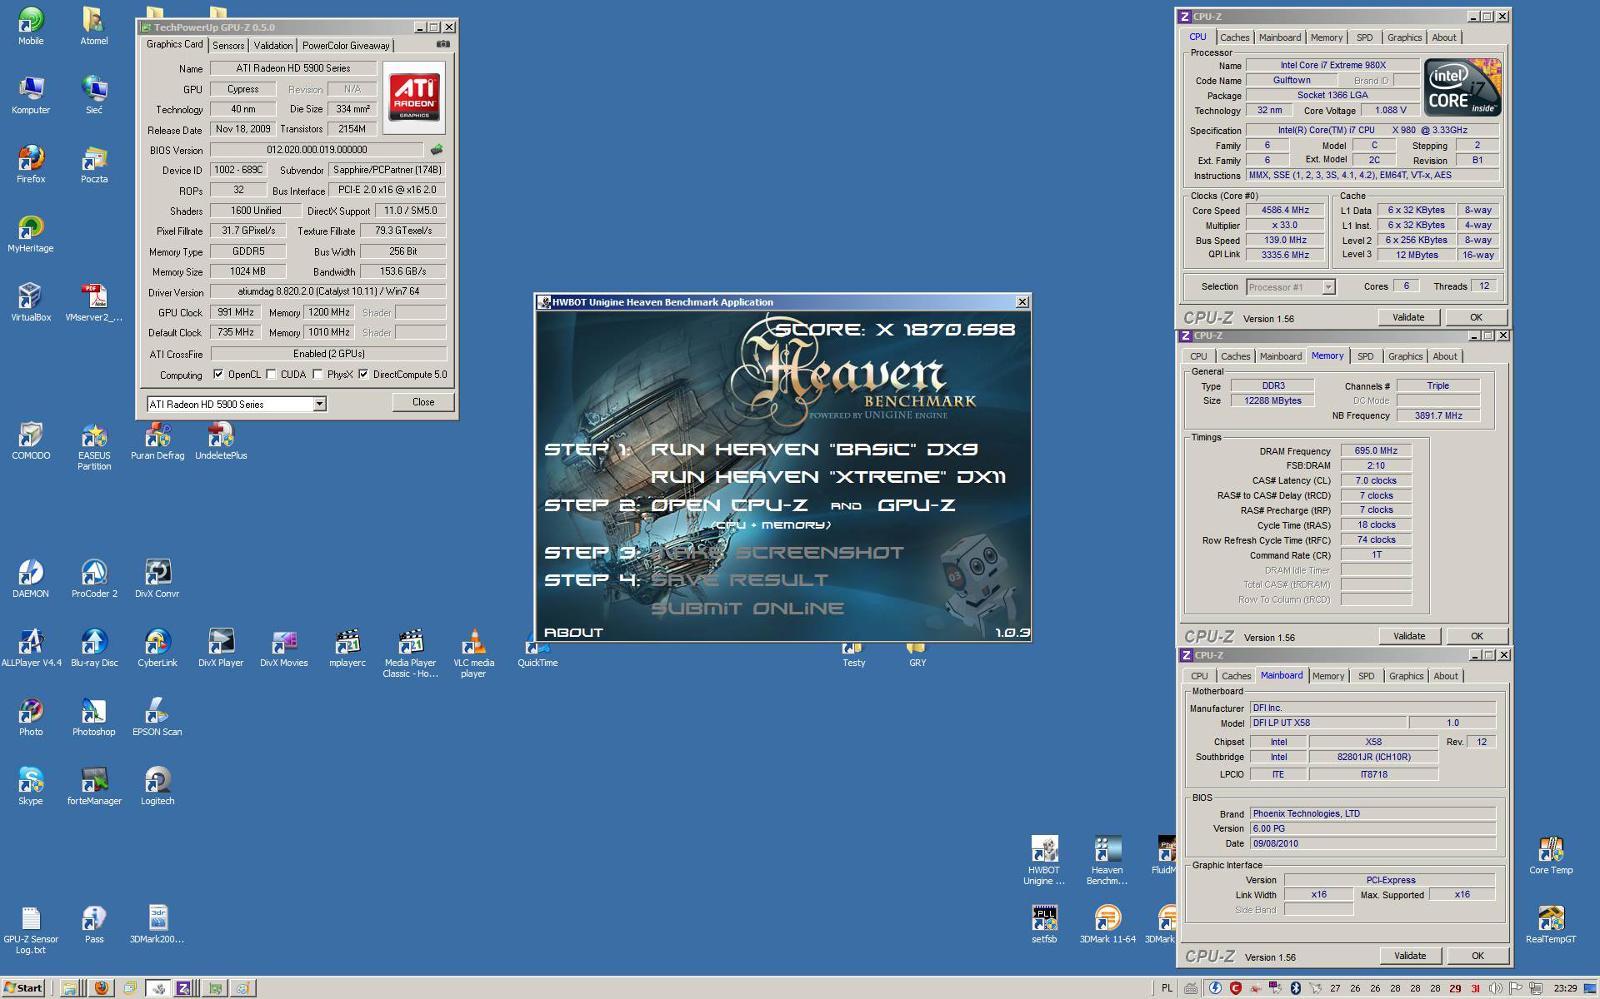Click the CPU-Z taskbar button
This screenshot has height=999, width=1600.
185,988
